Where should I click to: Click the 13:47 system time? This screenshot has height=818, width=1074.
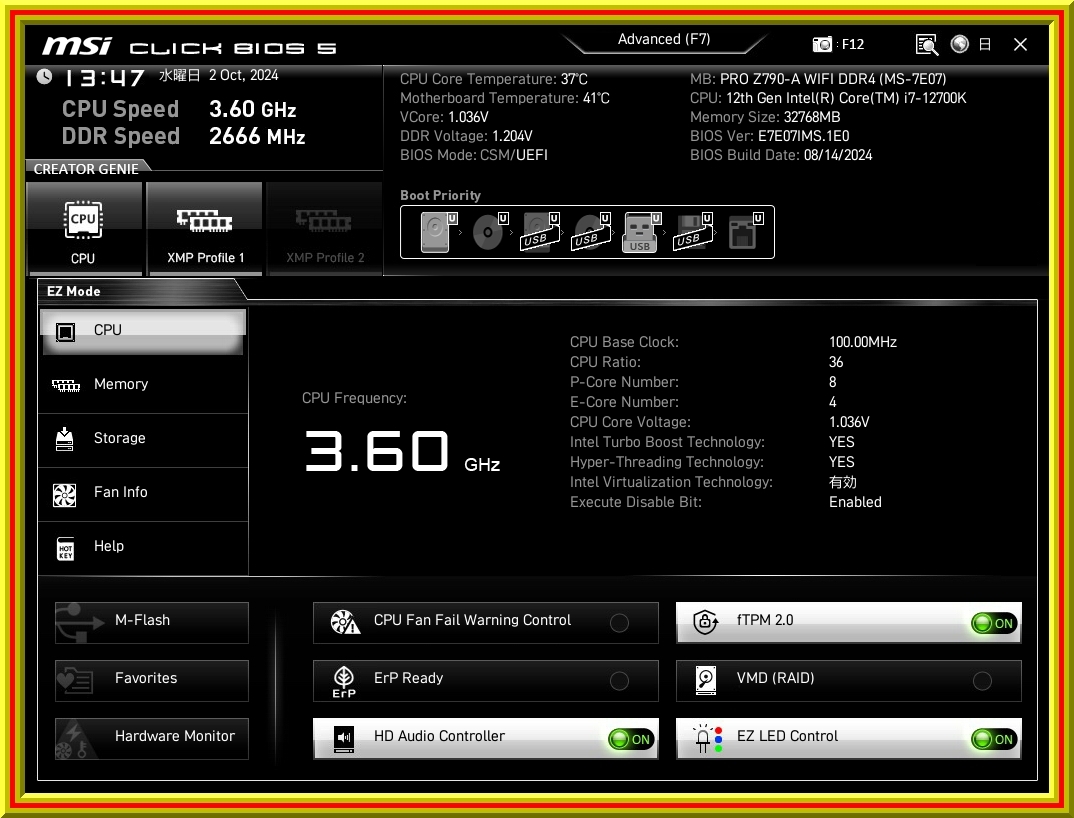coord(104,77)
